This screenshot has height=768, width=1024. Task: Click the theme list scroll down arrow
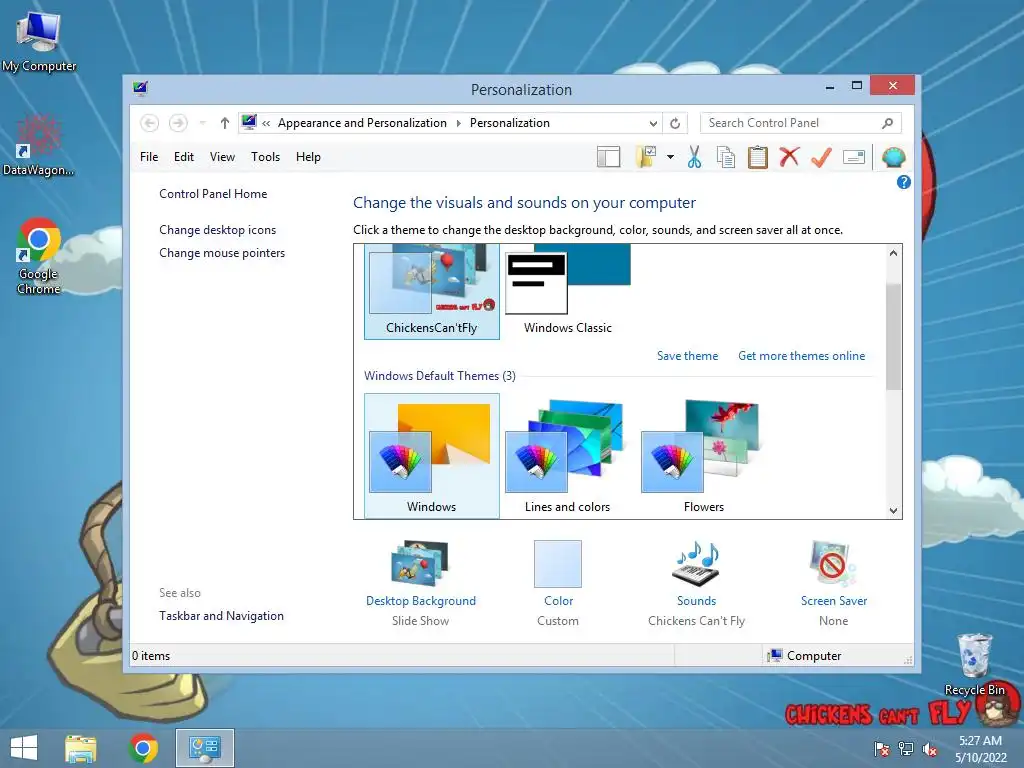pyautogui.click(x=893, y=511)
